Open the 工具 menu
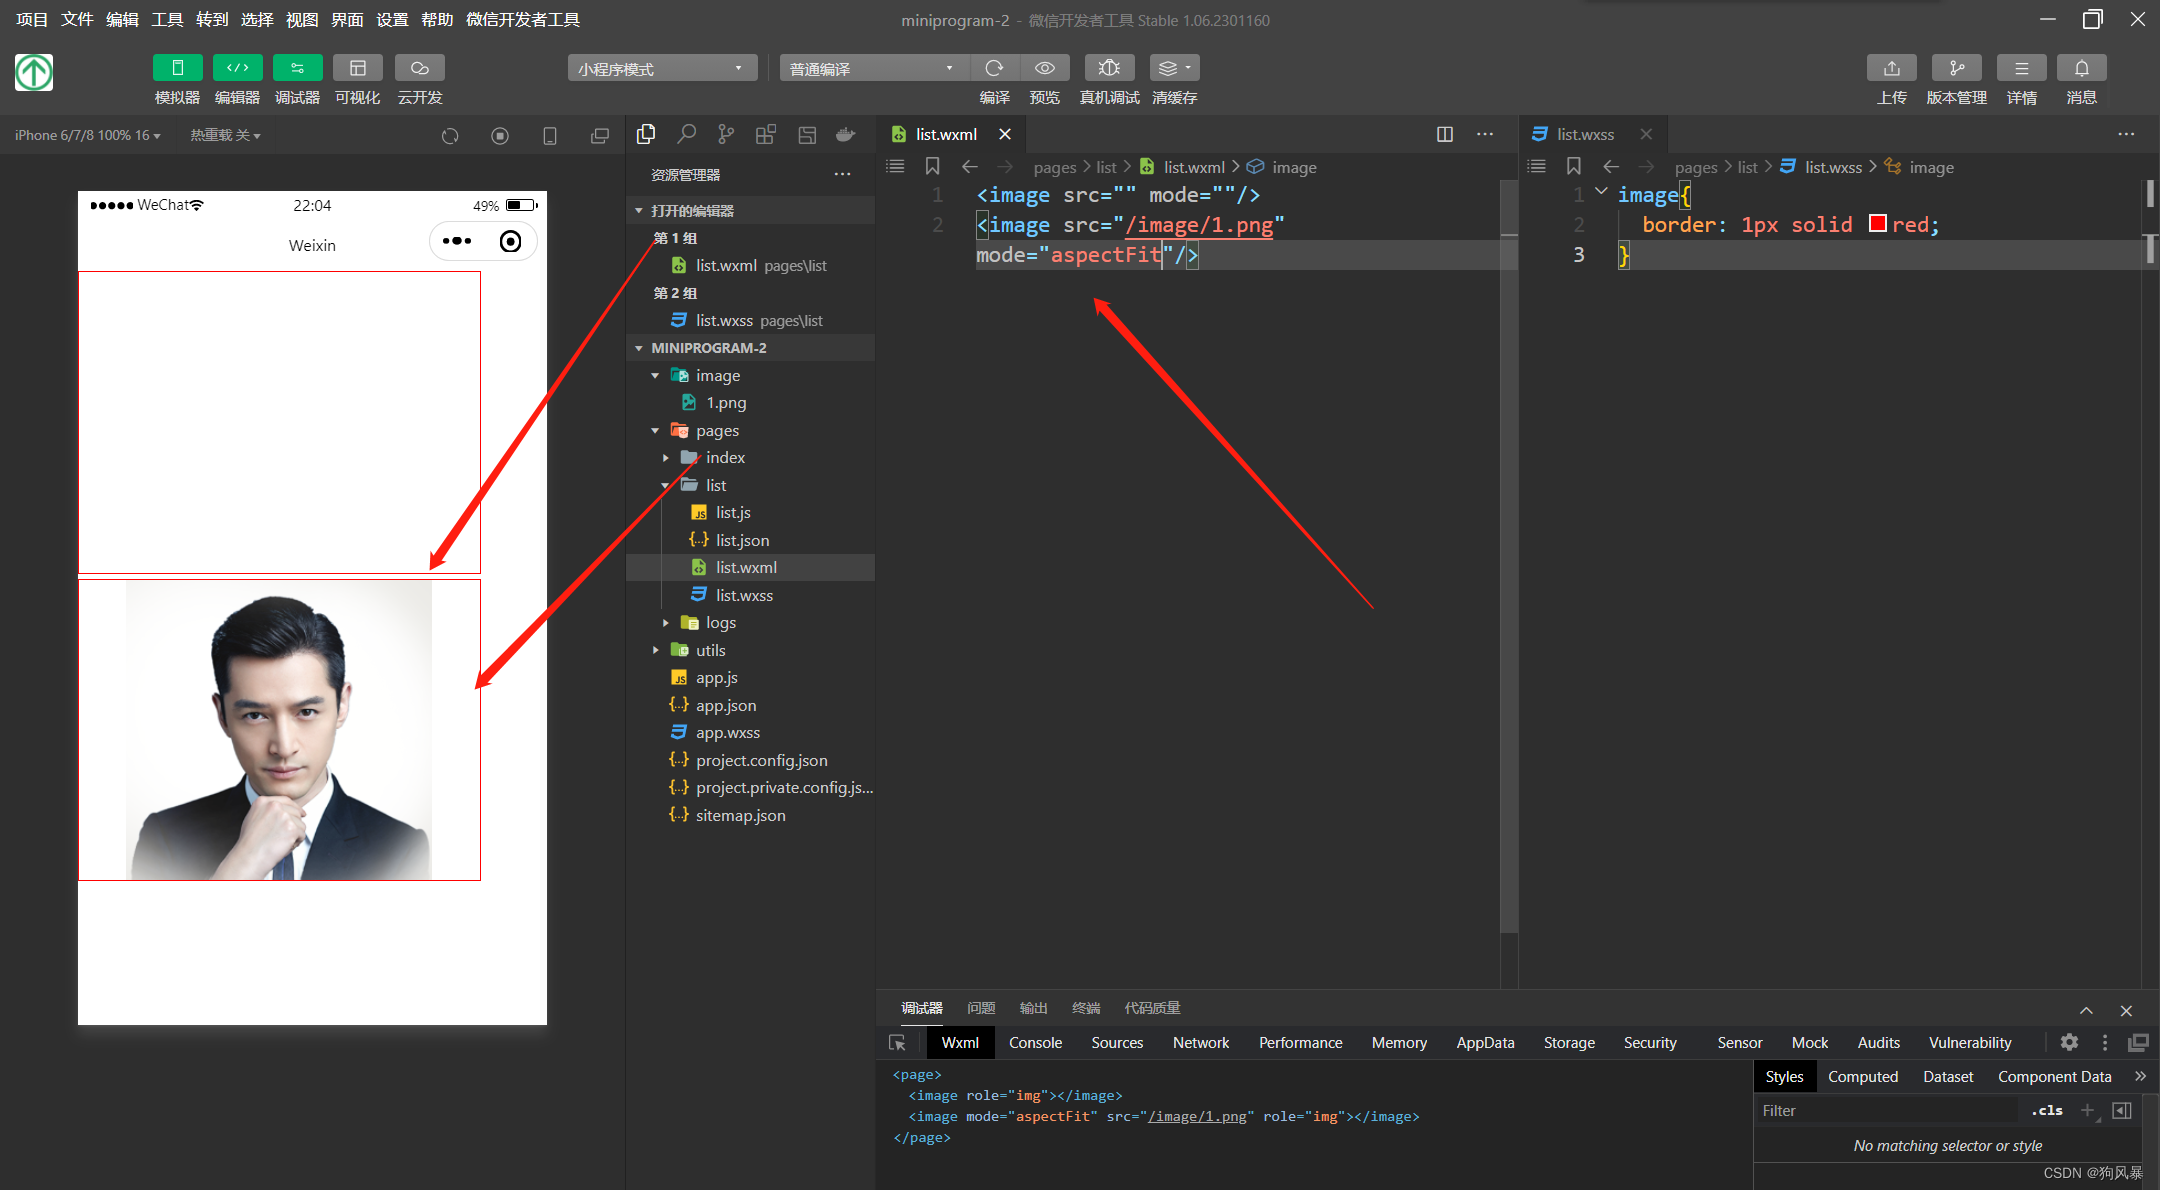Image resolution: width=2160 pixels, height=1190 pixels. click(x=167, y=19)
